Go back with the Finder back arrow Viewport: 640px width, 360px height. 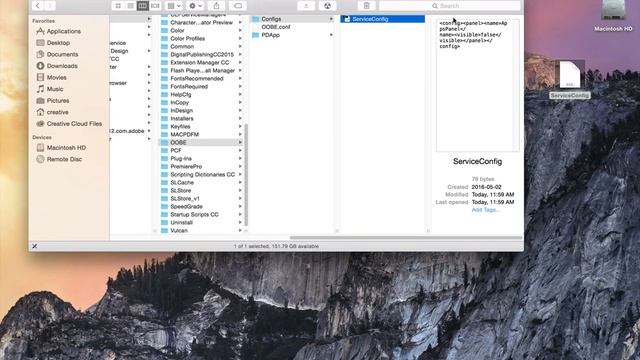38,6
